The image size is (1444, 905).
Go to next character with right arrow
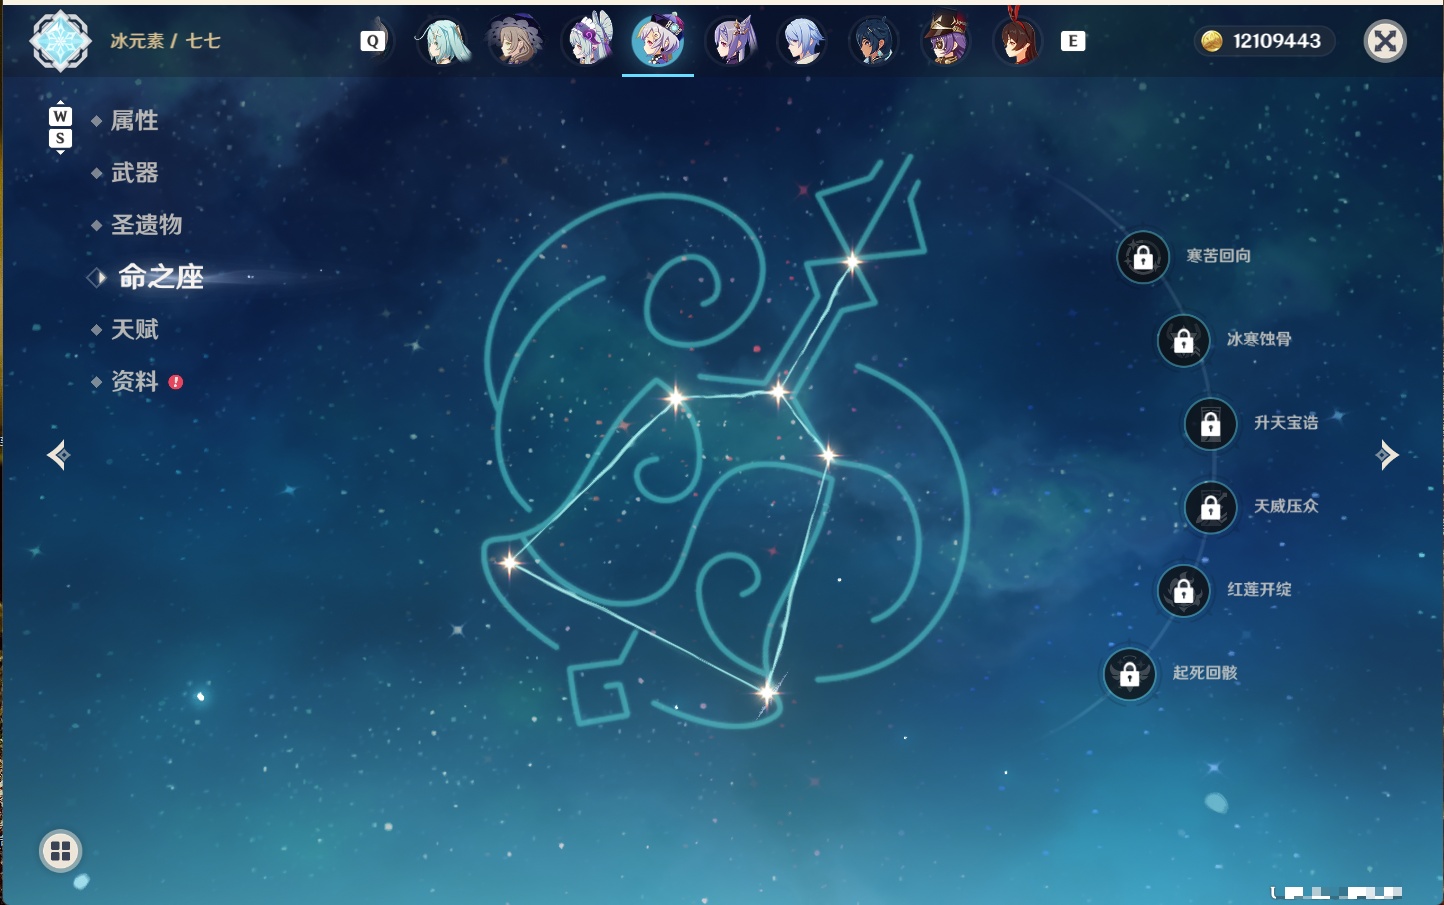pyautogui.click(x=1387, y=455)
